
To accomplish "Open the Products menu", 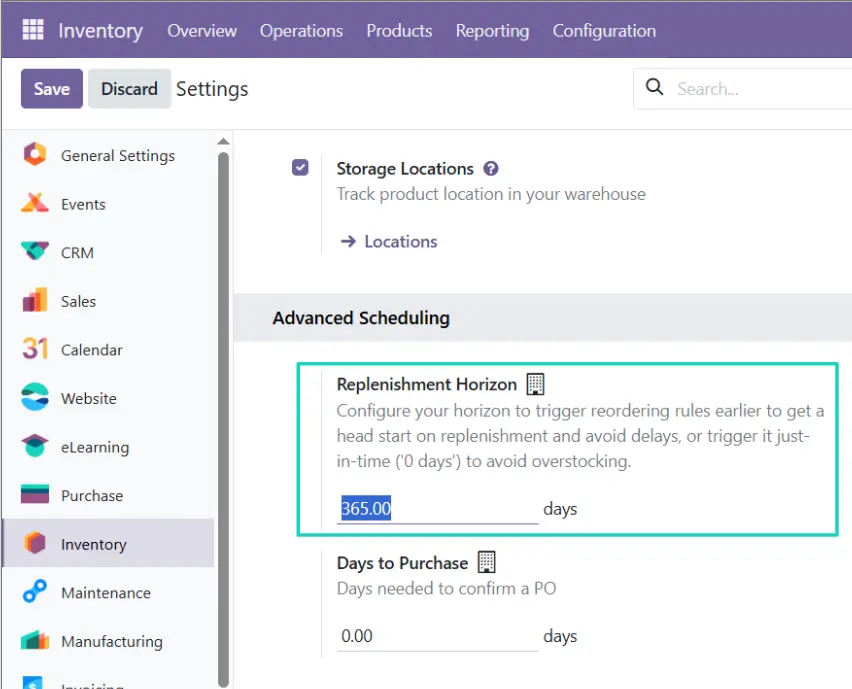I will 399,31.
